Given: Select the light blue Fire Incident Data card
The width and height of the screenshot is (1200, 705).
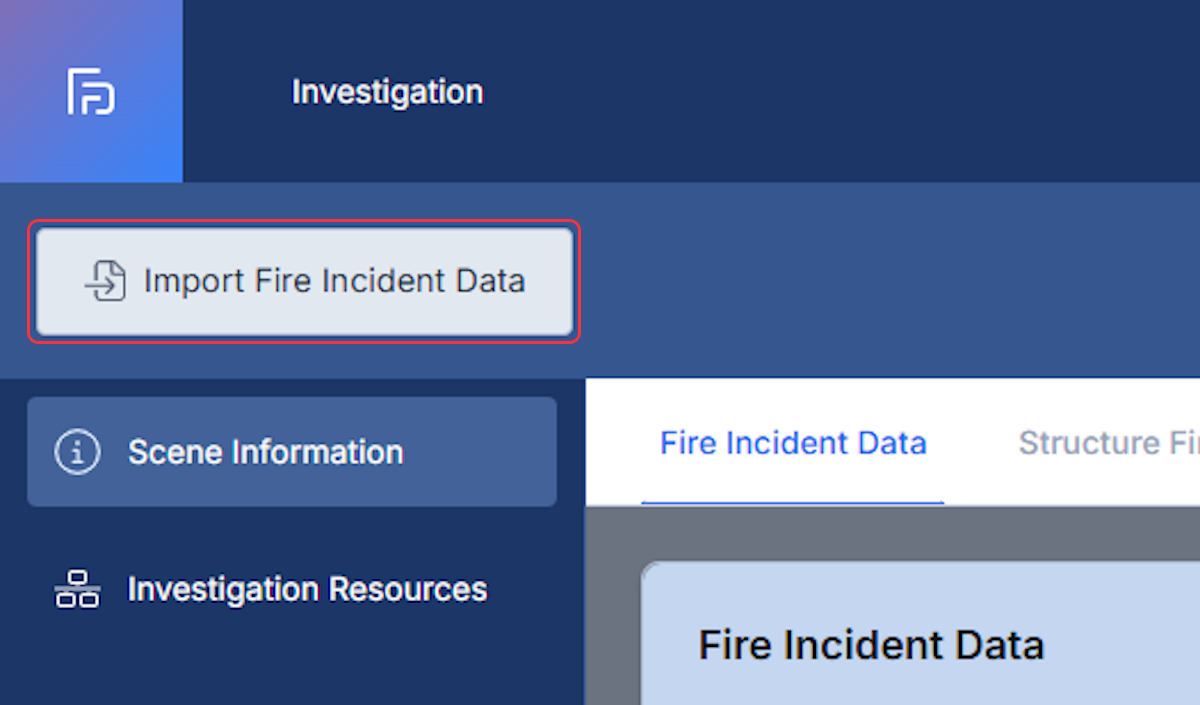Looking at the screenshot, I should (920, 633).
